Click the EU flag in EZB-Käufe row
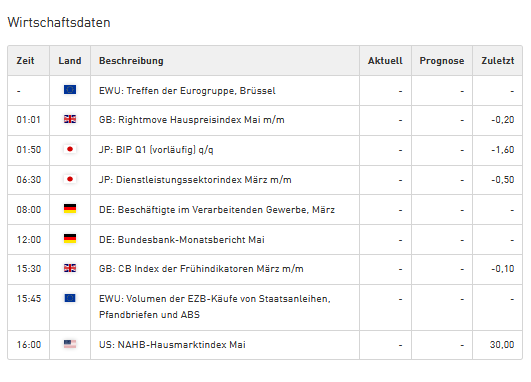The height and width of the screenshot is (382, 531). [x=70, y=298]
